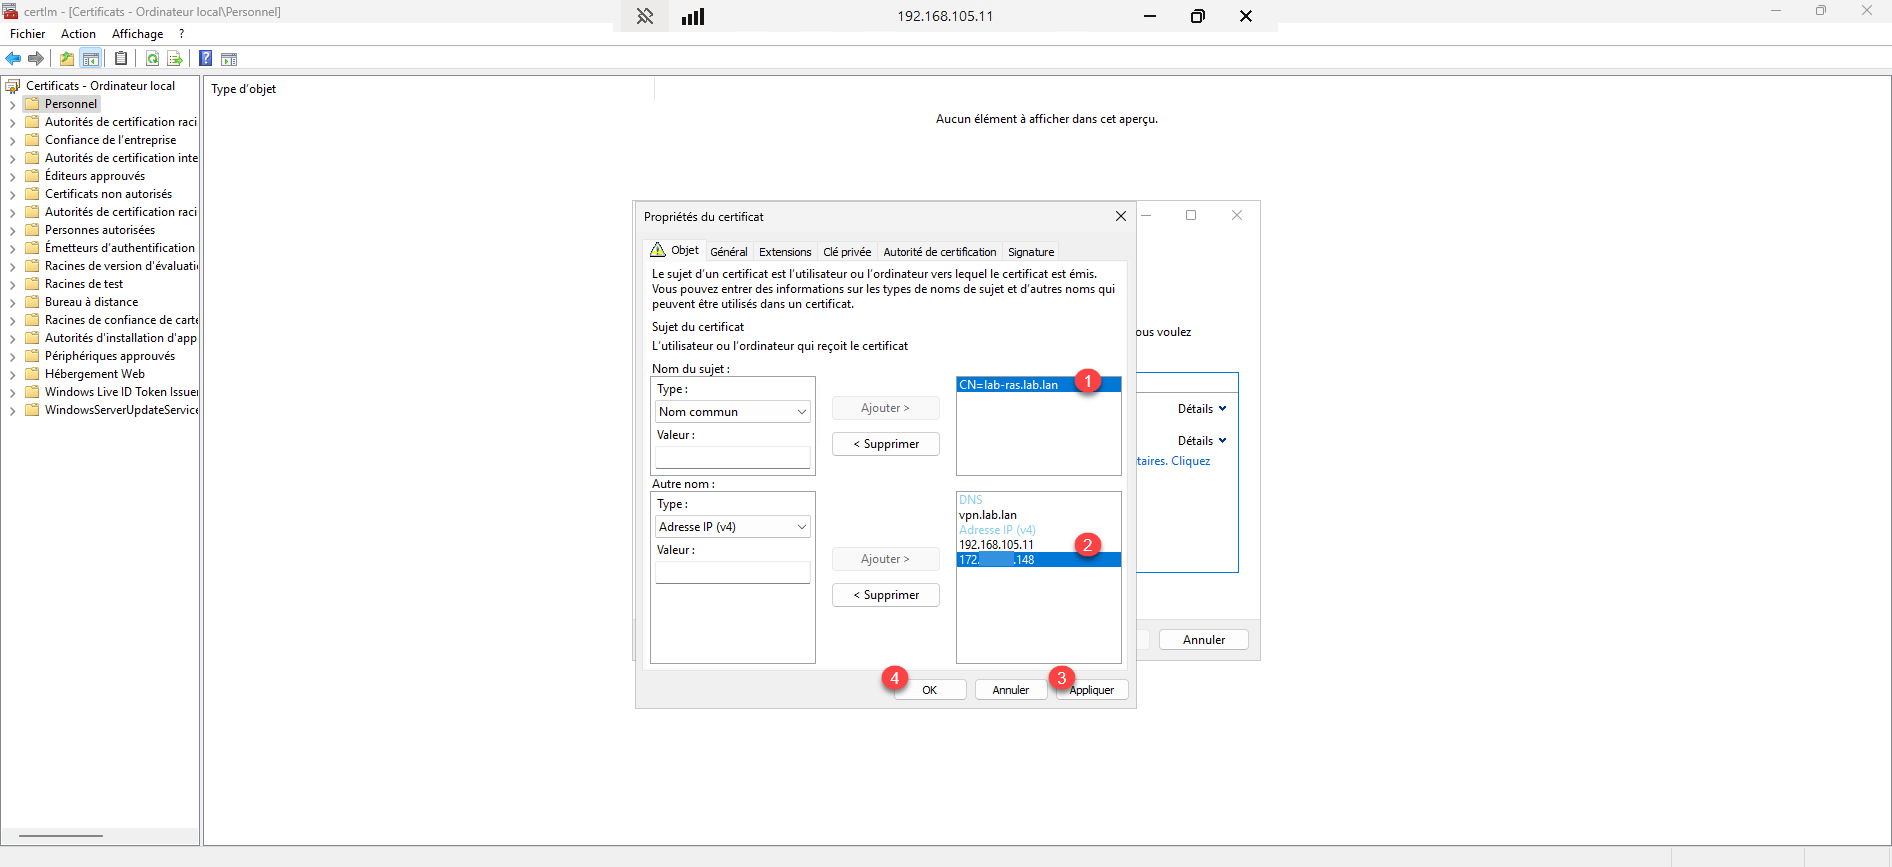The image size is (1892, 867).
Task: Click the Export list toolbar icon
Action: [175, 59]
